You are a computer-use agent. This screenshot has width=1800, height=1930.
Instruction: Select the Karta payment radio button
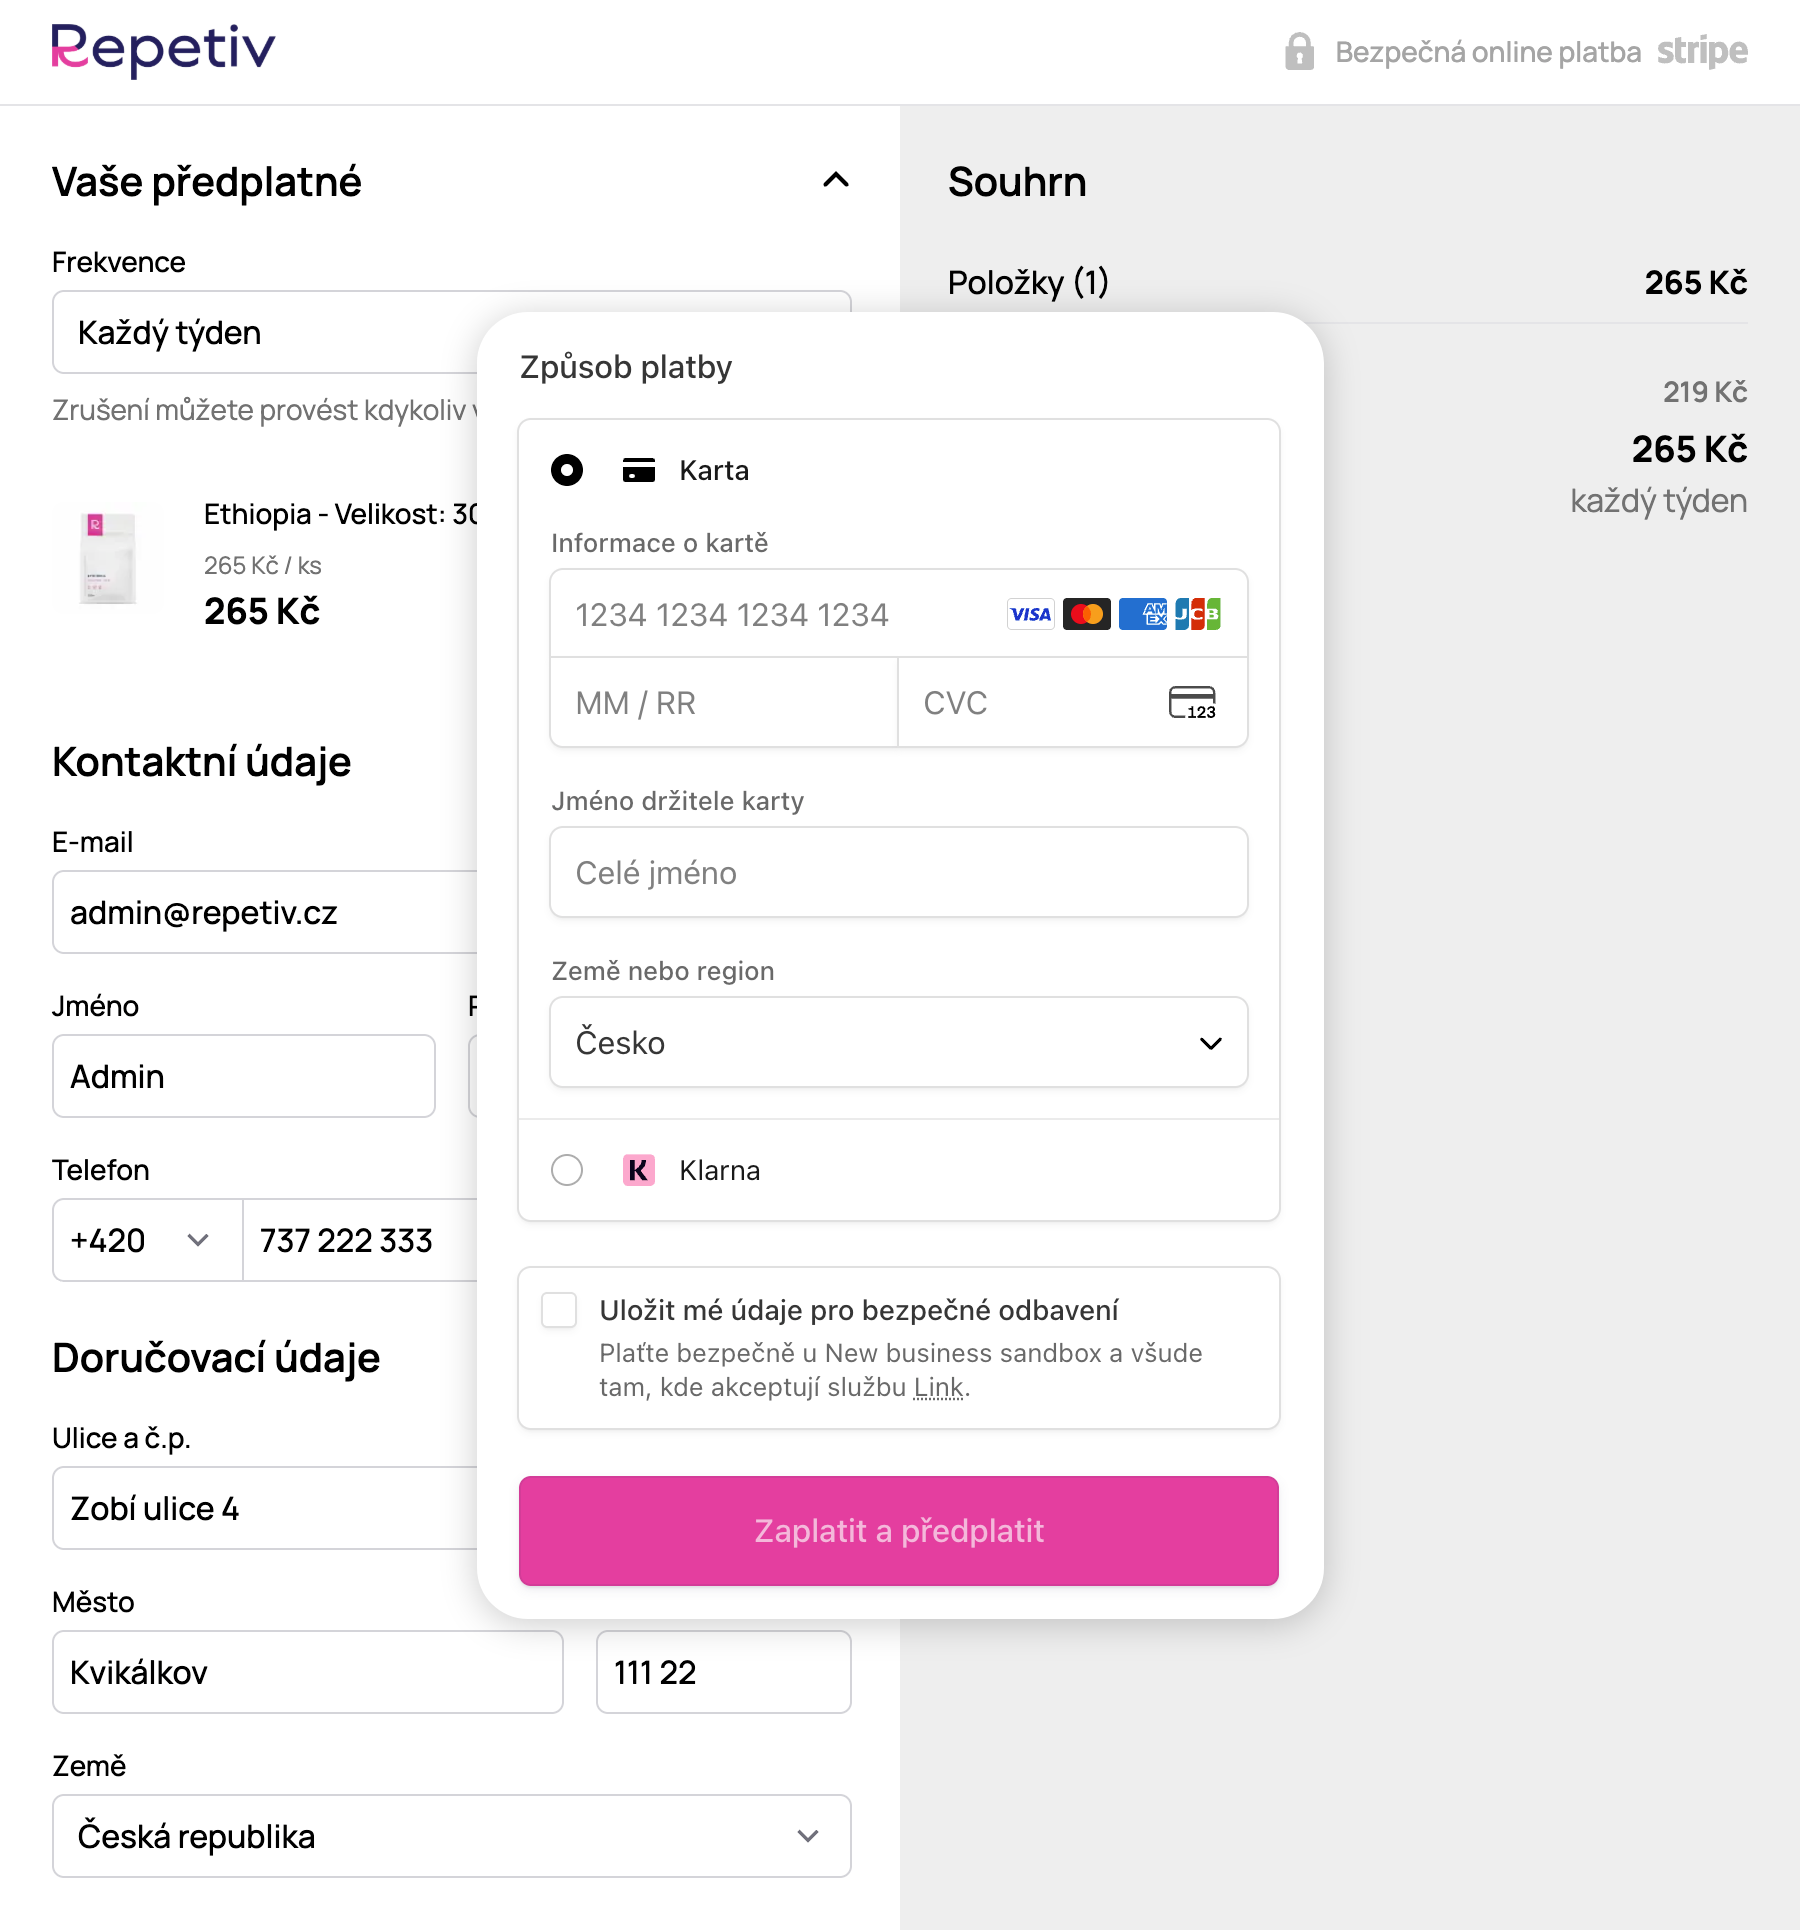coord(567,470)
